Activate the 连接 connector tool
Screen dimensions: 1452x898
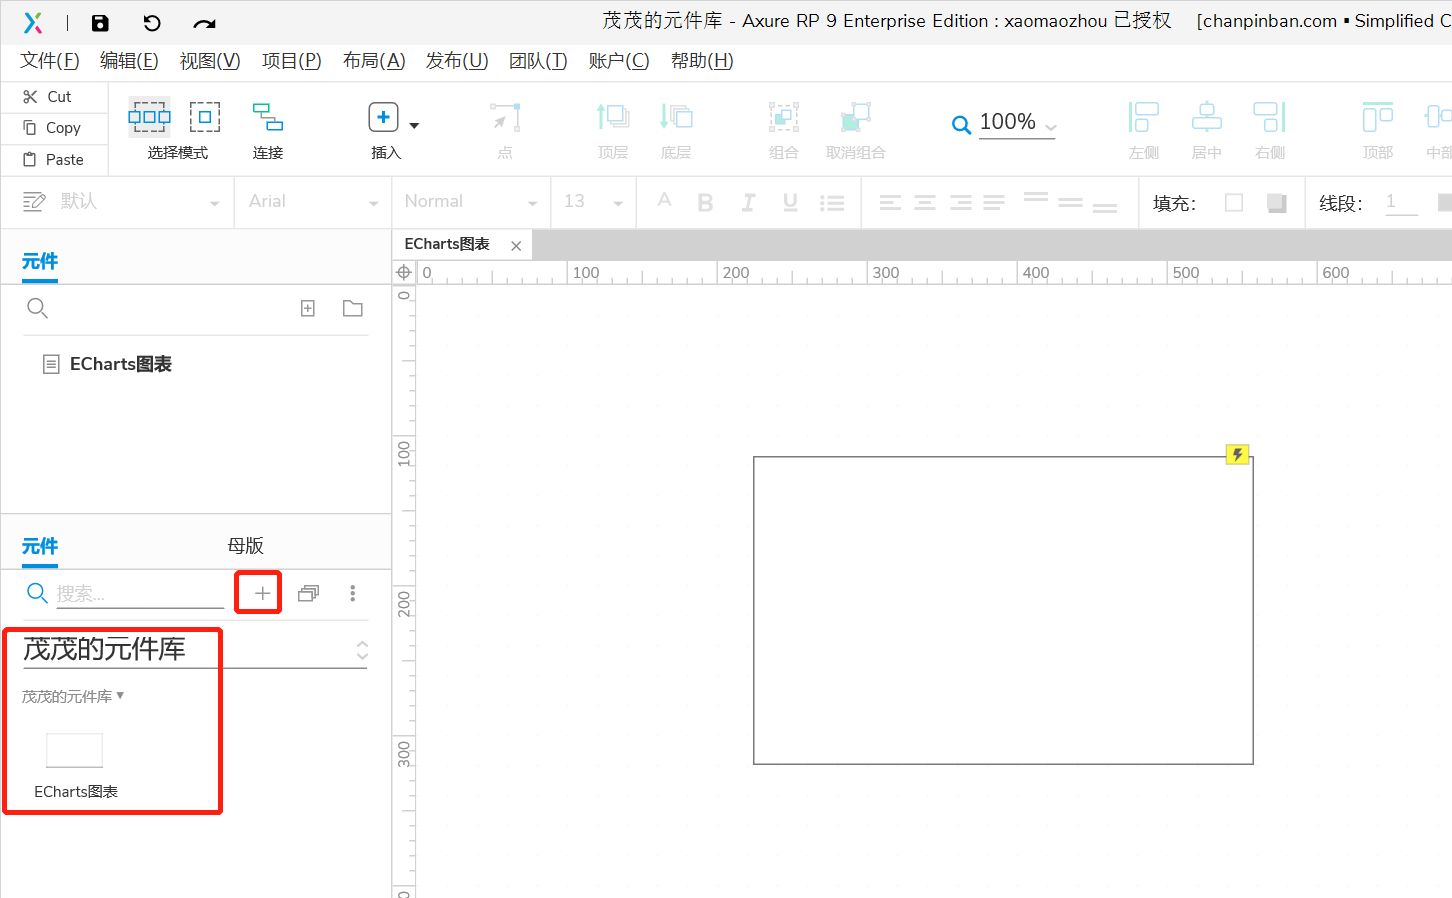(x=268, y=117)
